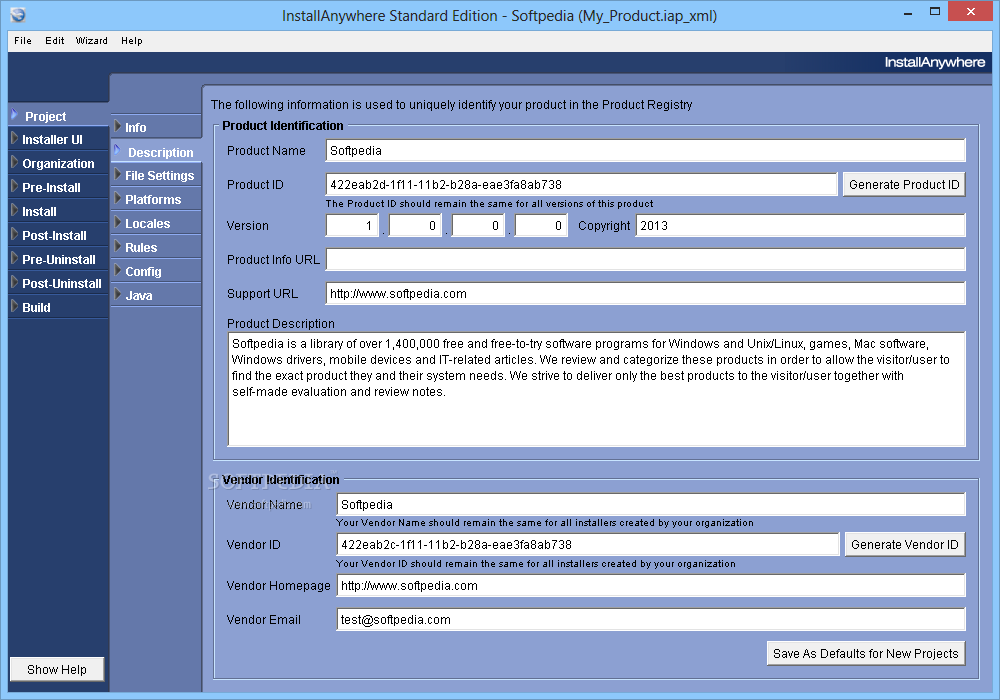This screenshot has width=1000, height=700.
Task: Click the major version field showing 1
Action: tap(352, 226)
